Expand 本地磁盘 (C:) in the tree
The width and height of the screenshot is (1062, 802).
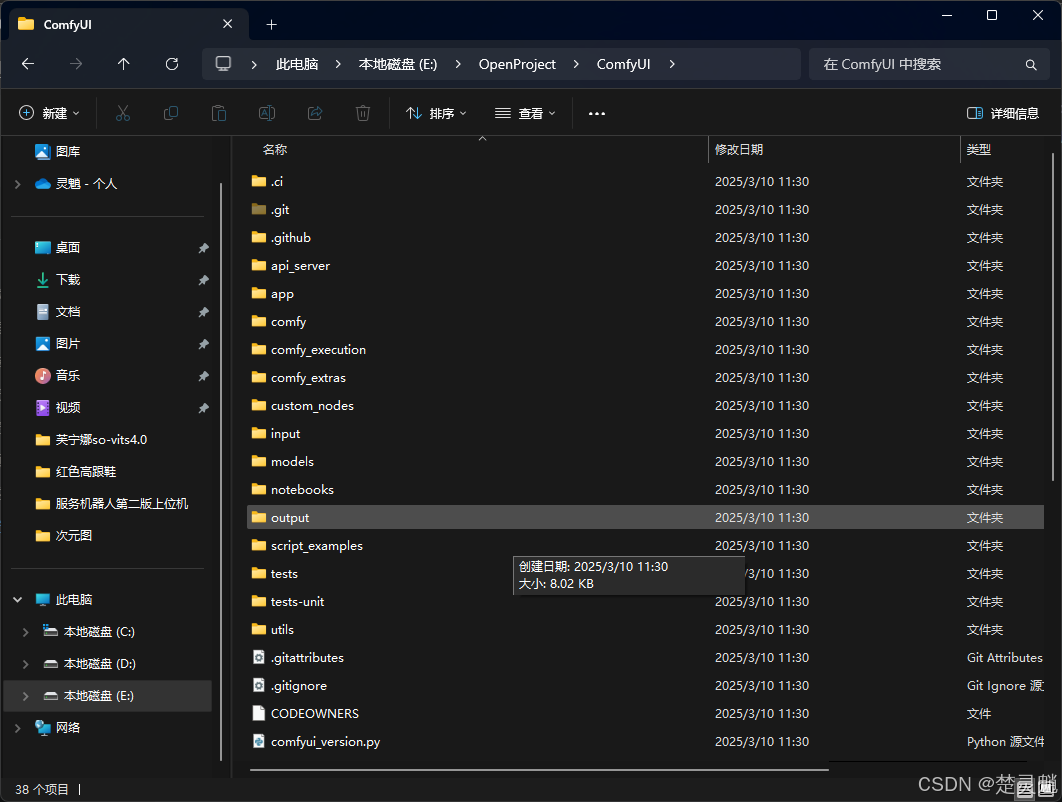26,632
